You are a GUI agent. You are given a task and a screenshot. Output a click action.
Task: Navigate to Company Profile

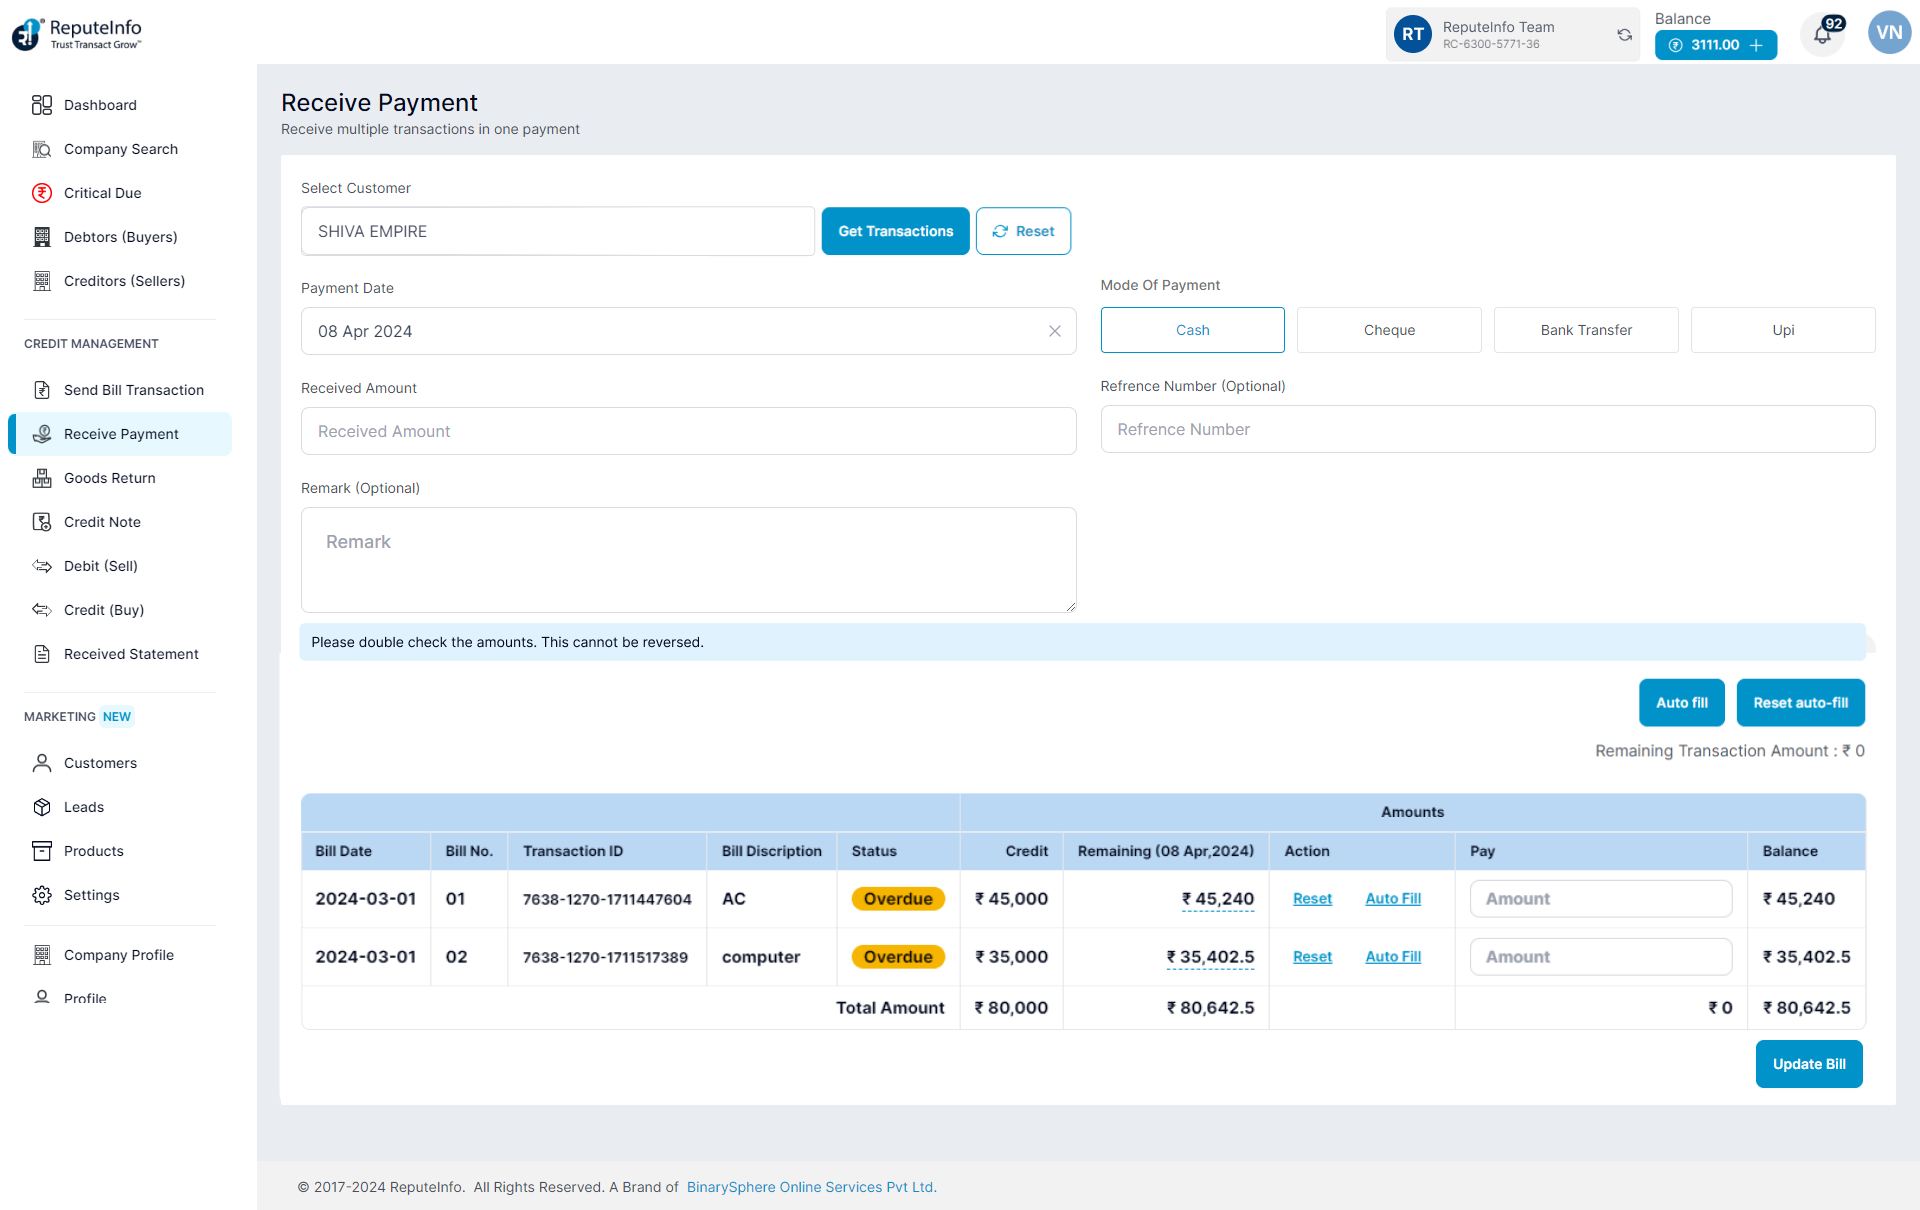(118, 955)
